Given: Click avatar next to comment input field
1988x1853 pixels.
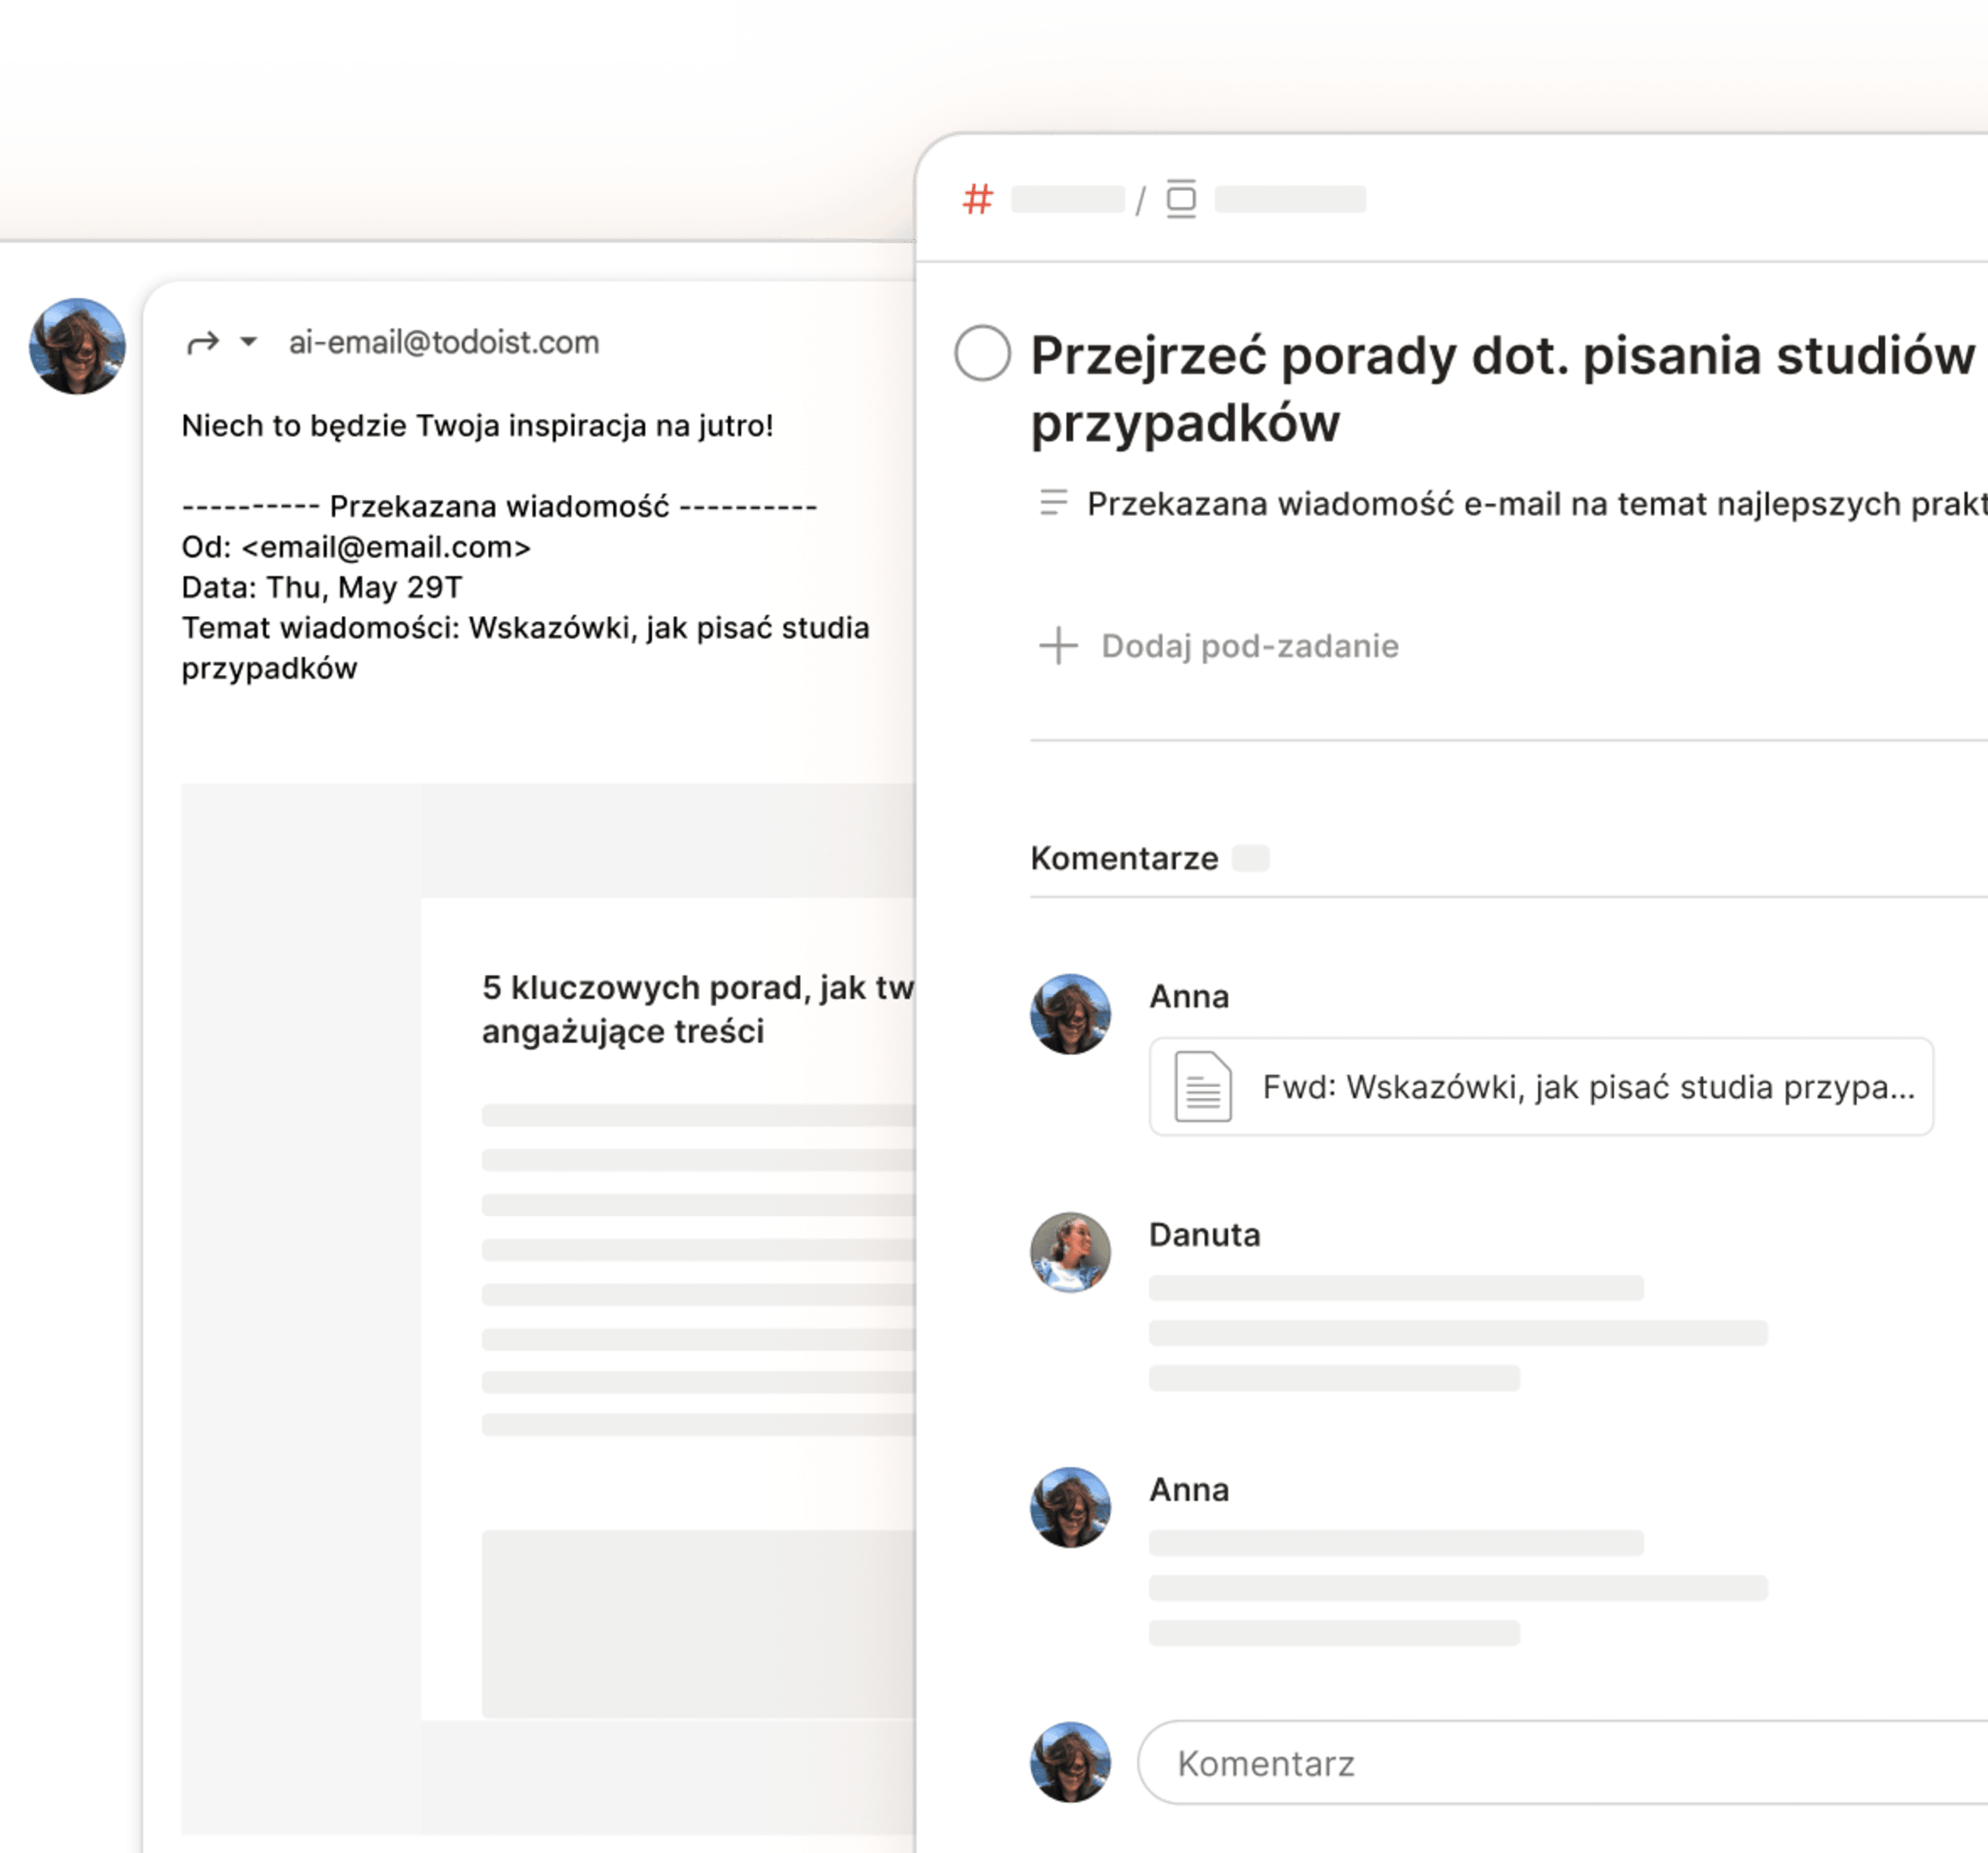Looking at the screenshot, I should [x=1070, y=1762].
